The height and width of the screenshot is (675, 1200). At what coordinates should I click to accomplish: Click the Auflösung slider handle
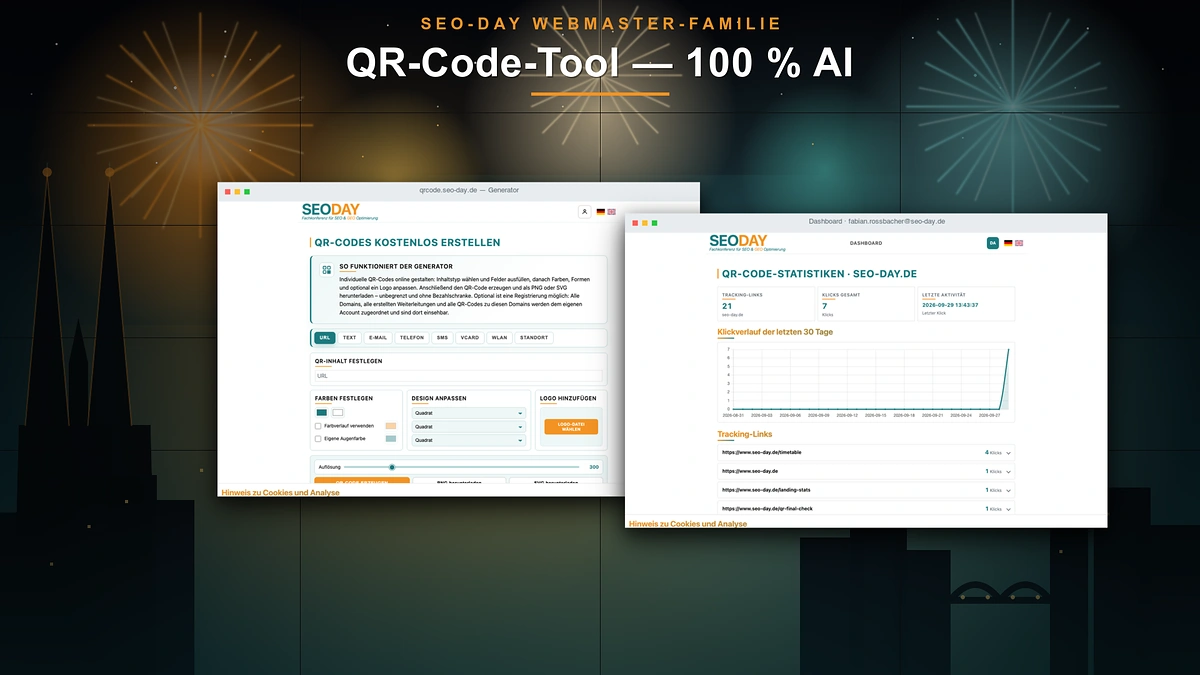pos(392,467)
